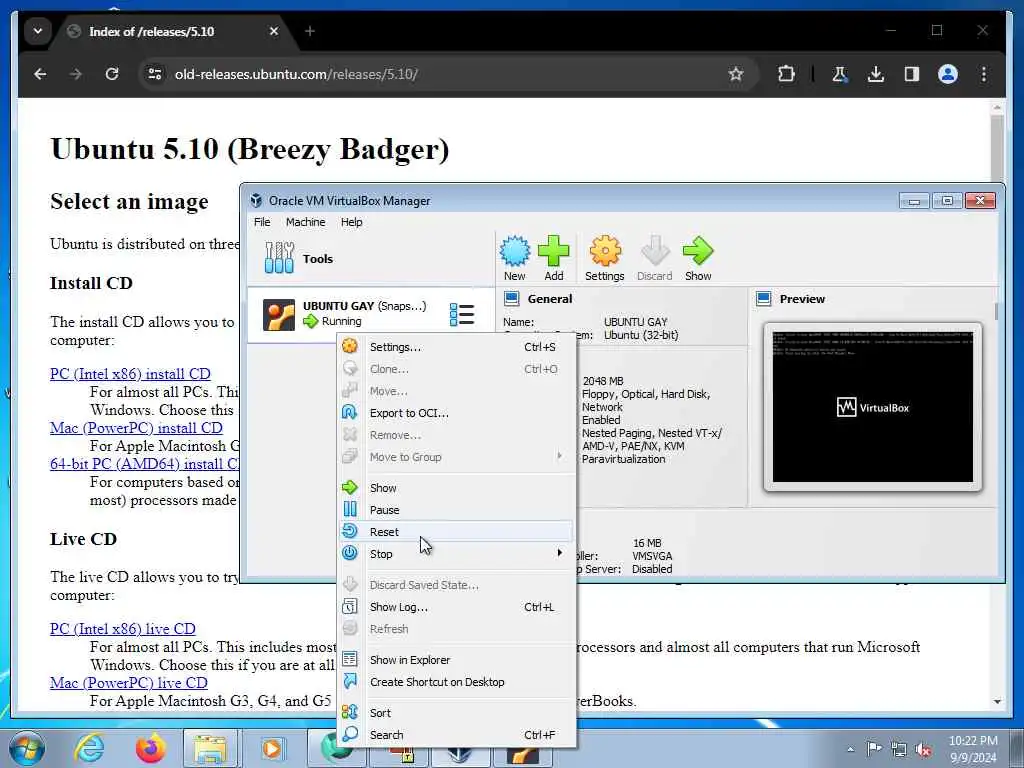Show hidden system tray icons arrow
This screenshot has height=768, width=1024.
pyautogui.click(x=850, y=749)
